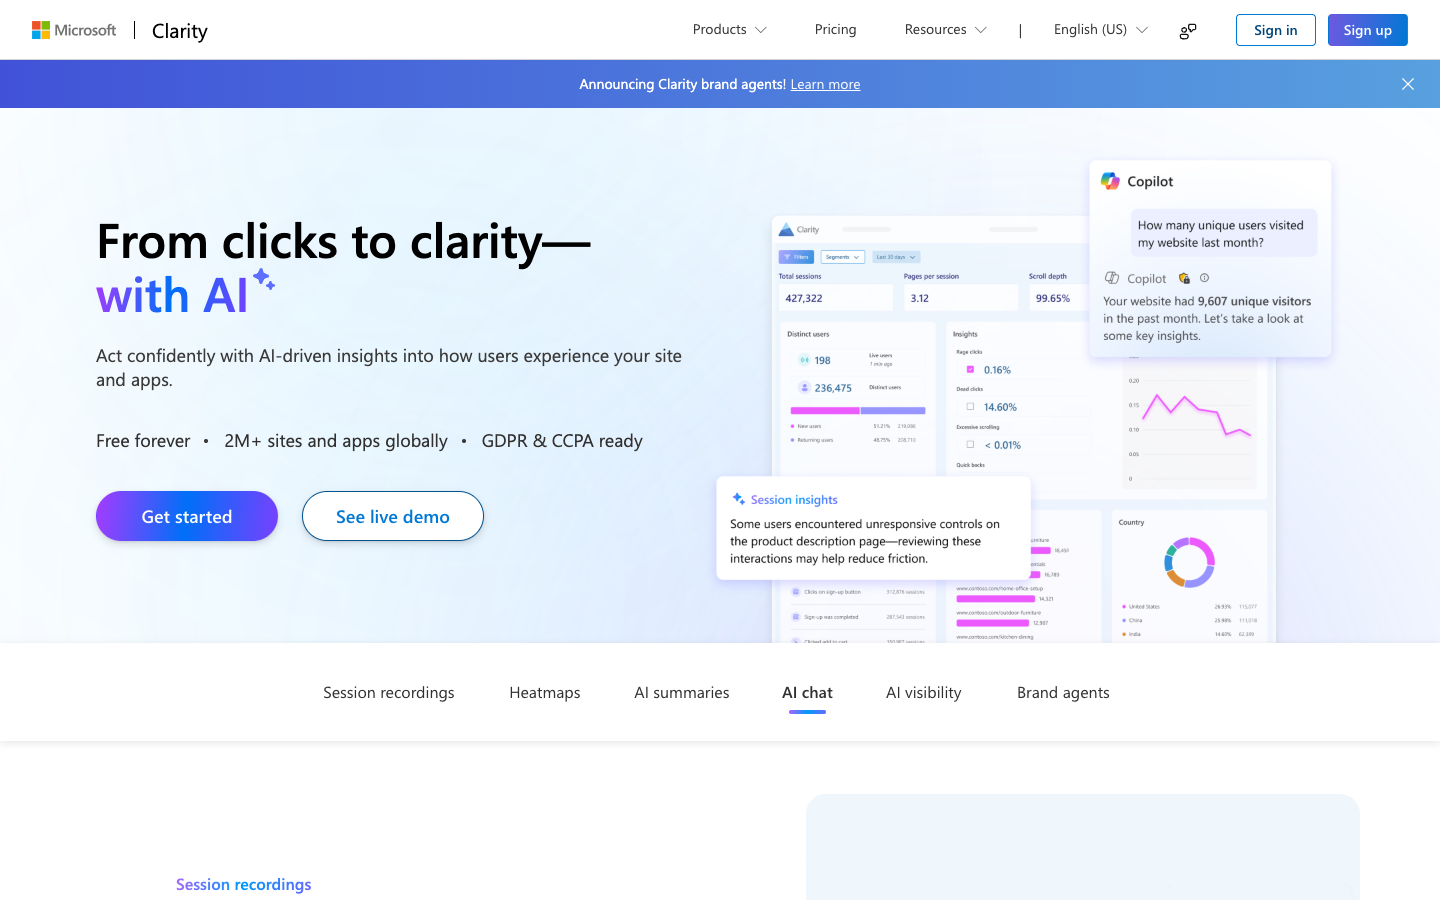Open Segments dropdown in dashboard preview

tap(842, 257)
